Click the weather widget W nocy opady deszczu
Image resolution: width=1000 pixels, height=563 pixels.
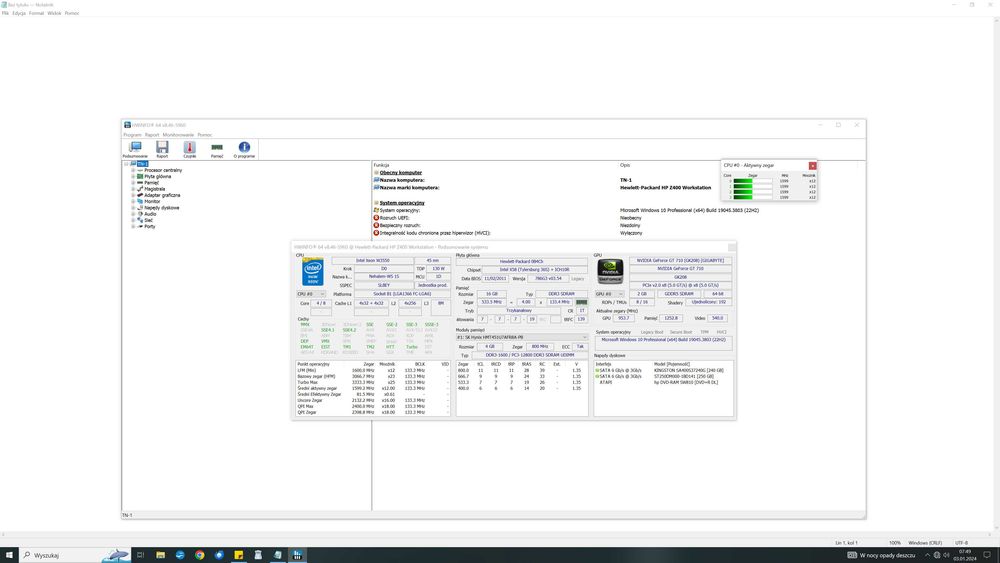pyautogui.click(x=881, y=555)
